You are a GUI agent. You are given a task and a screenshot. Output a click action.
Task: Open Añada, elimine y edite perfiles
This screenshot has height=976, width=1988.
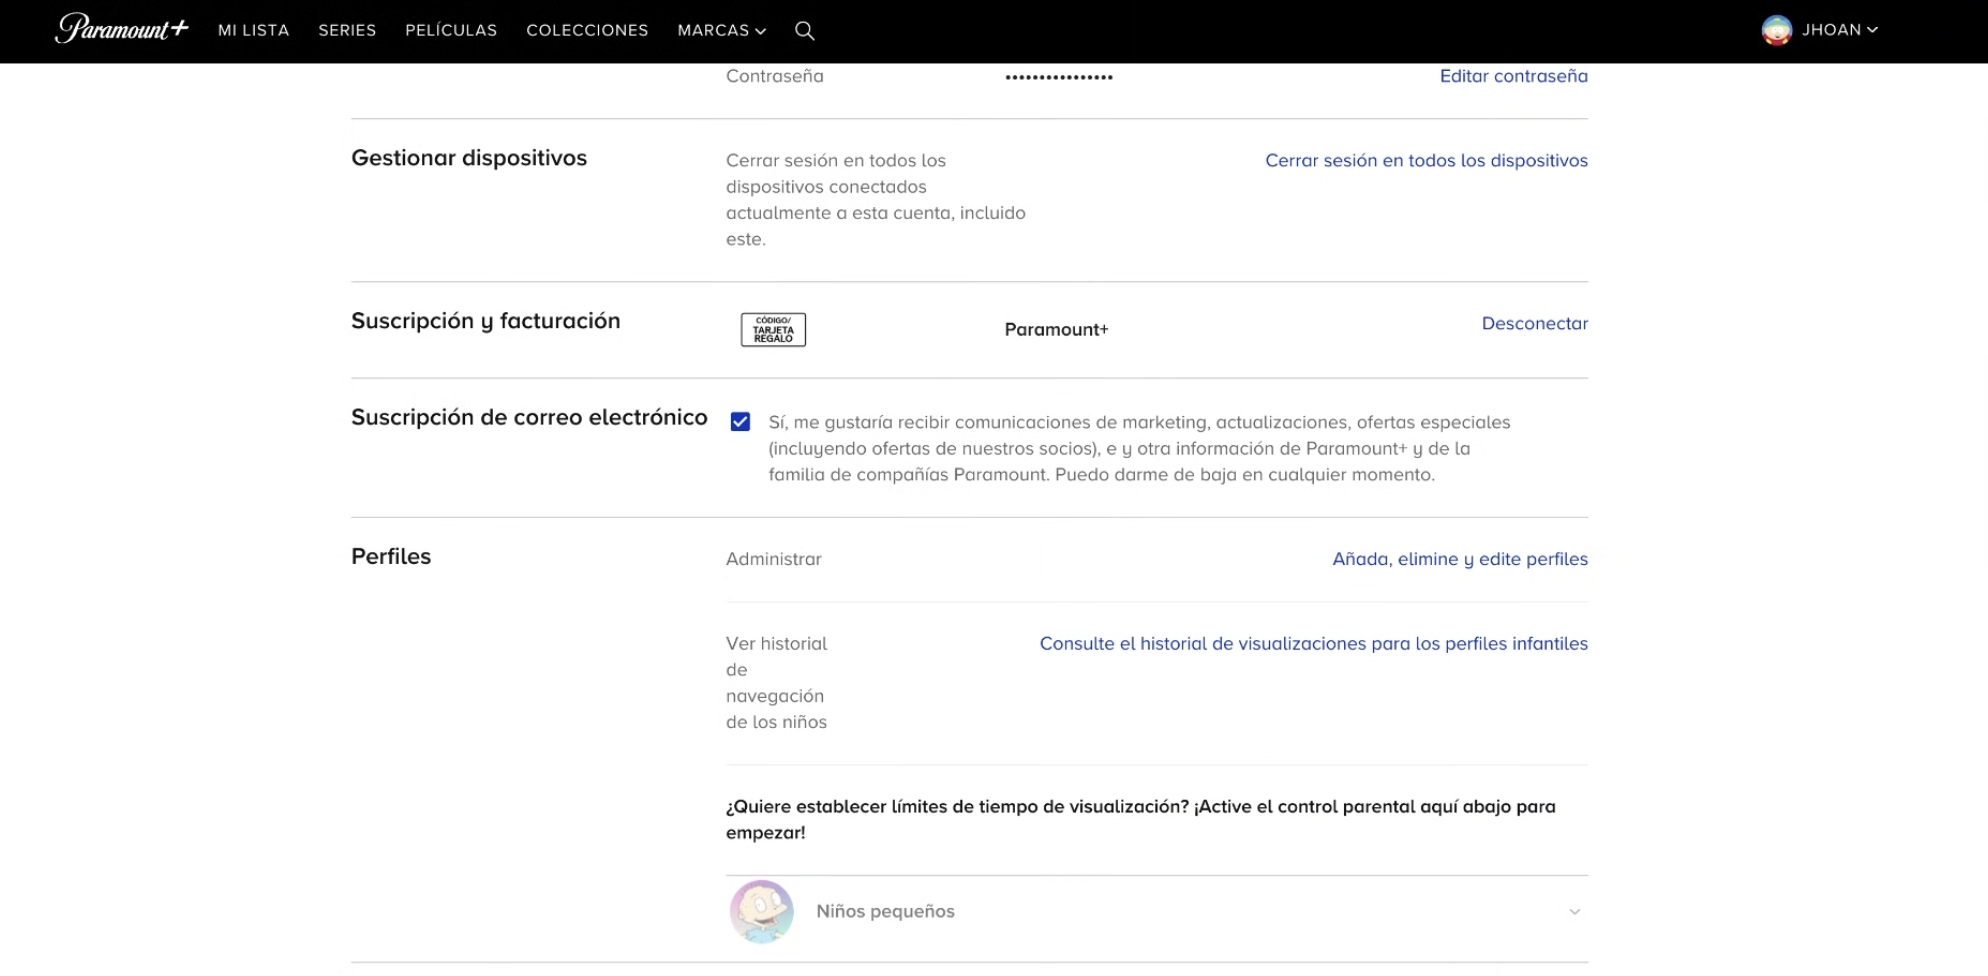(x=1459, y=559)
